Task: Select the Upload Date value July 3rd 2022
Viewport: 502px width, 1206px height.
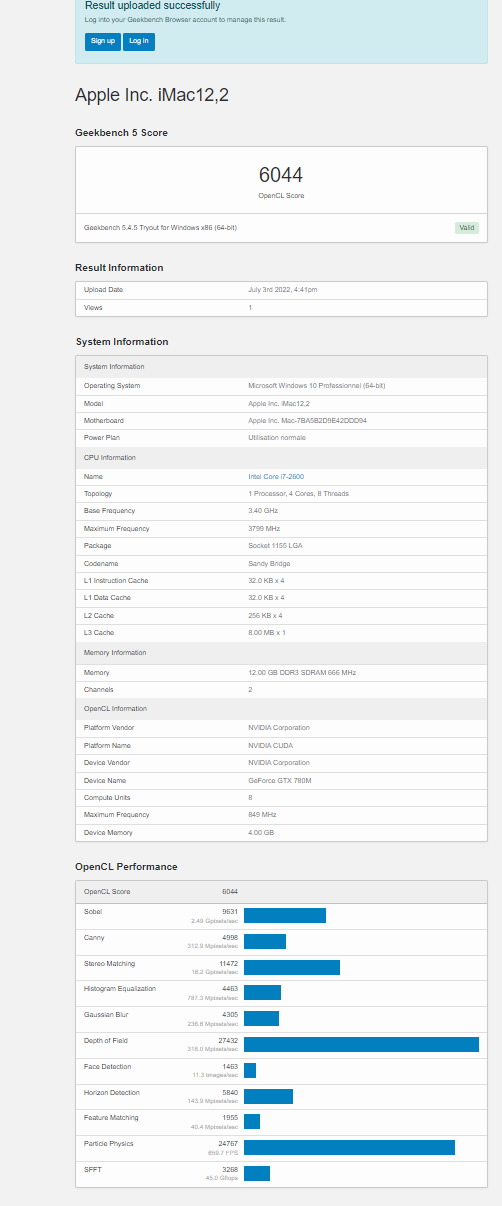Action: click(283, 290)
